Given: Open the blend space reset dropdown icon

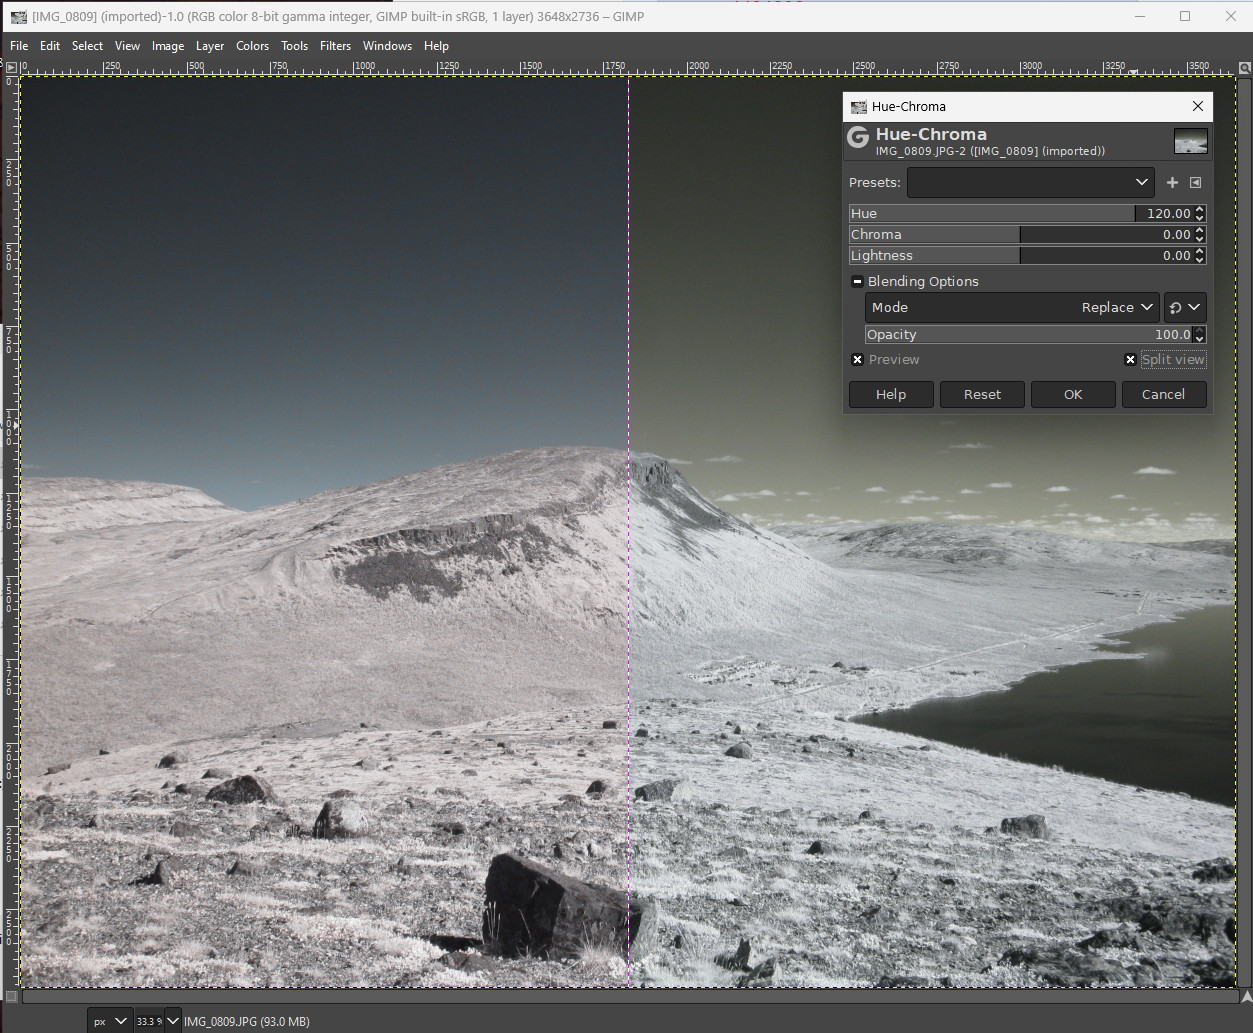Looking at the screenshot, I should (1185, 308).
